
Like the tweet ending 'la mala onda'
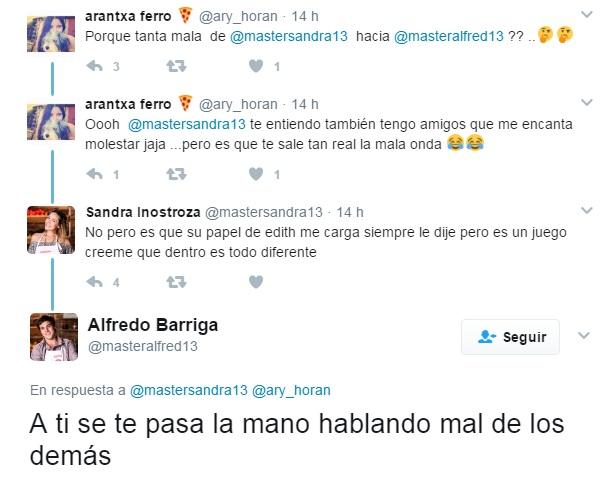tap(256, 174)
